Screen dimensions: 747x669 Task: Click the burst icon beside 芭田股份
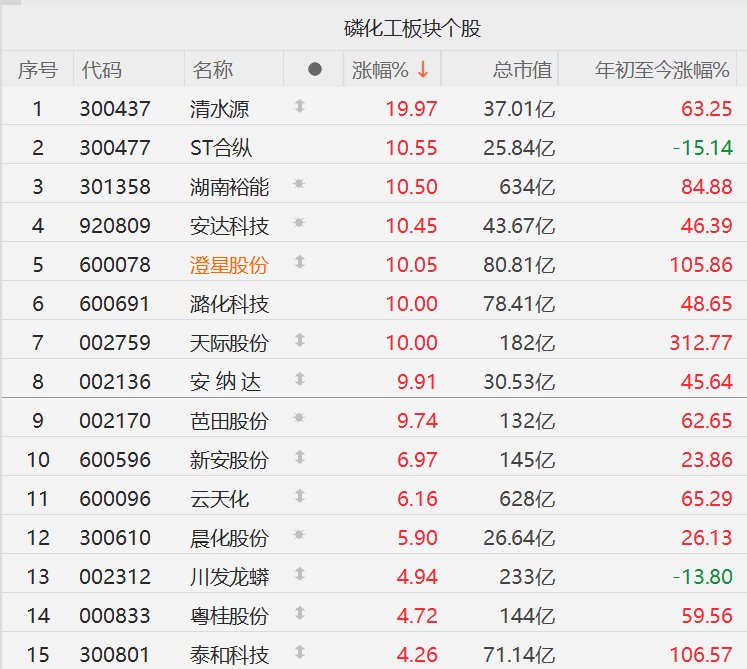pos(299,419)
